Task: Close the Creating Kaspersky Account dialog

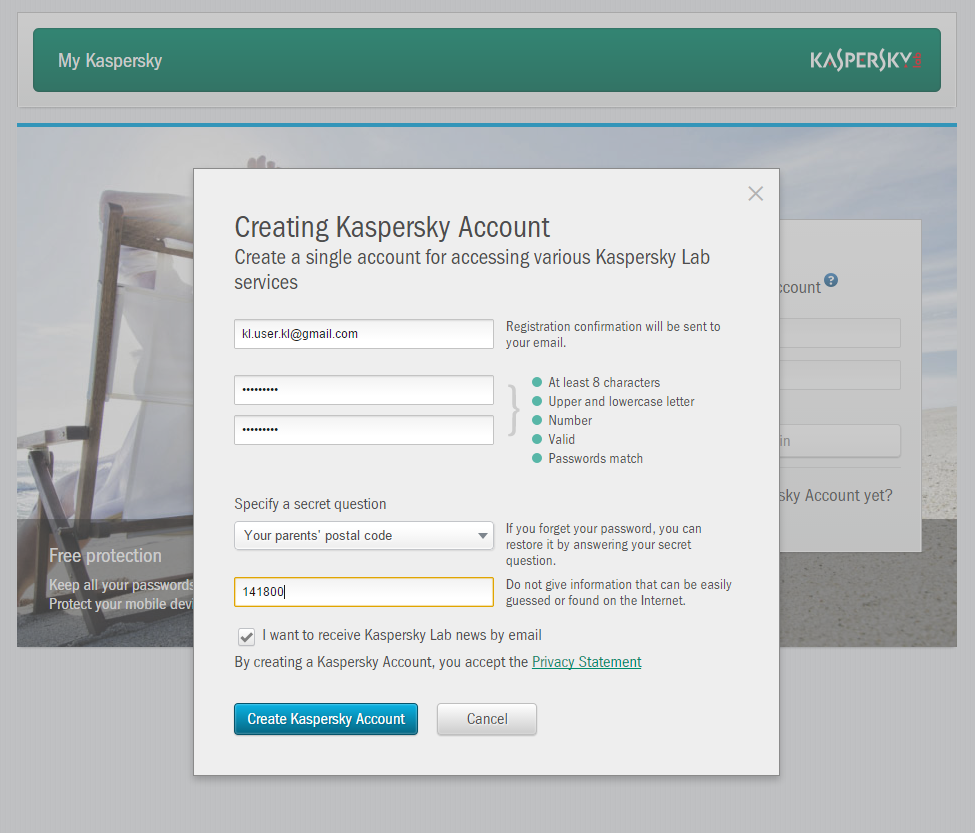Action: [x=756, y=194]
